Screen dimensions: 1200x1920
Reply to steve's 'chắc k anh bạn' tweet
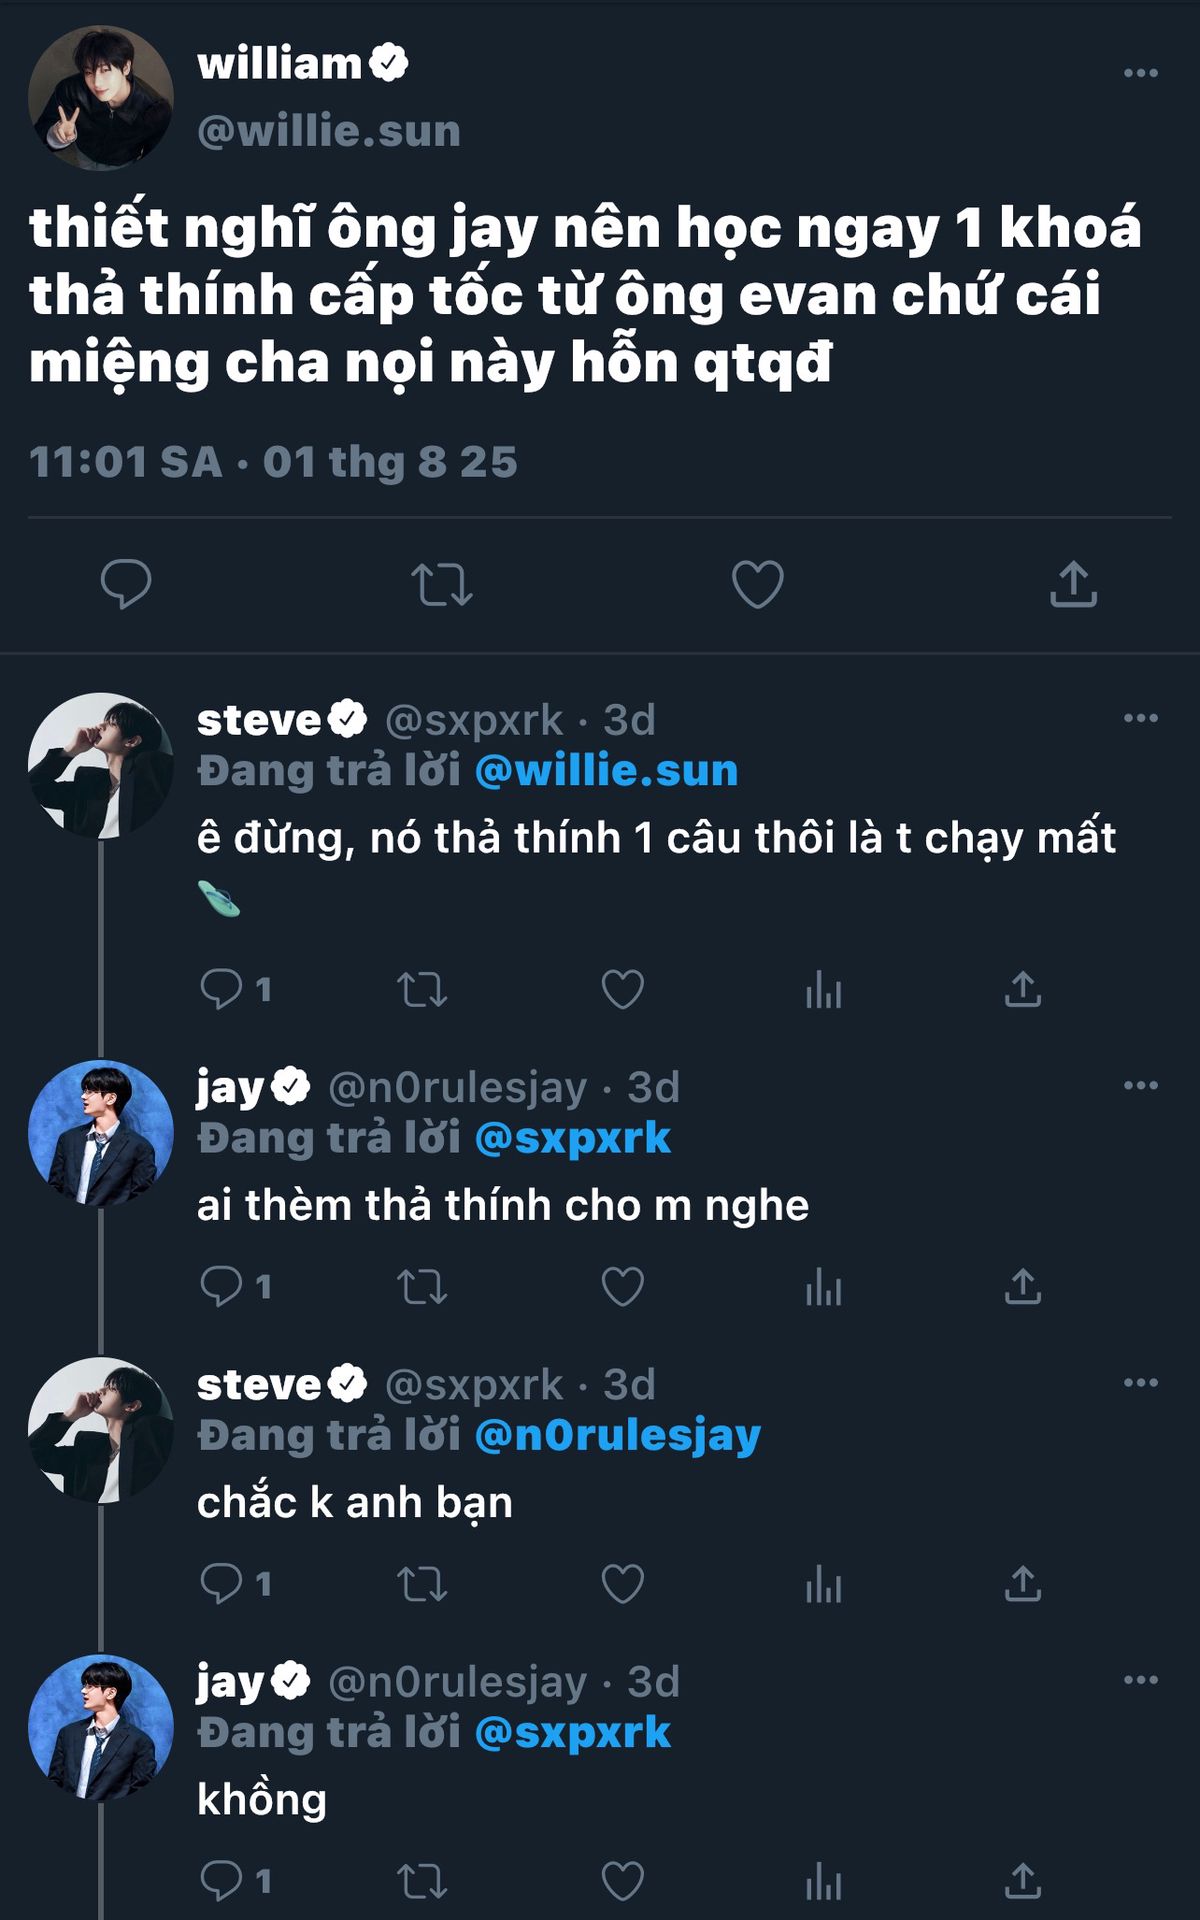(x=221, y=1584)
